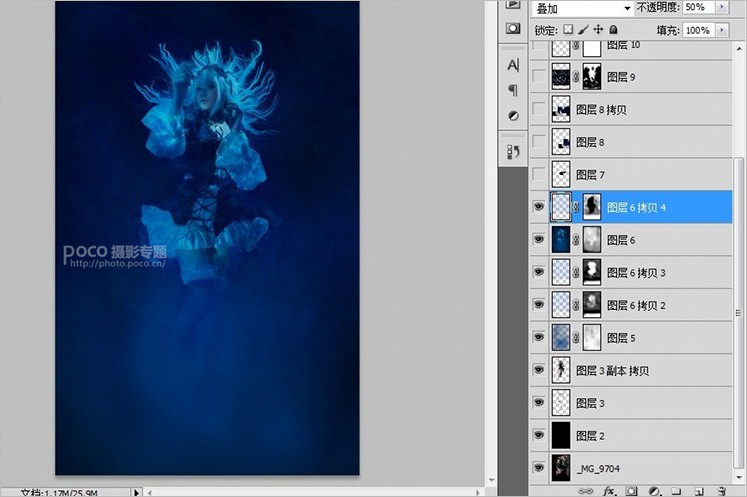Viewport: 747px width, 497px height.
Task: Lock transparent pixels checkbox icon
Action: (x=569, y=31)
